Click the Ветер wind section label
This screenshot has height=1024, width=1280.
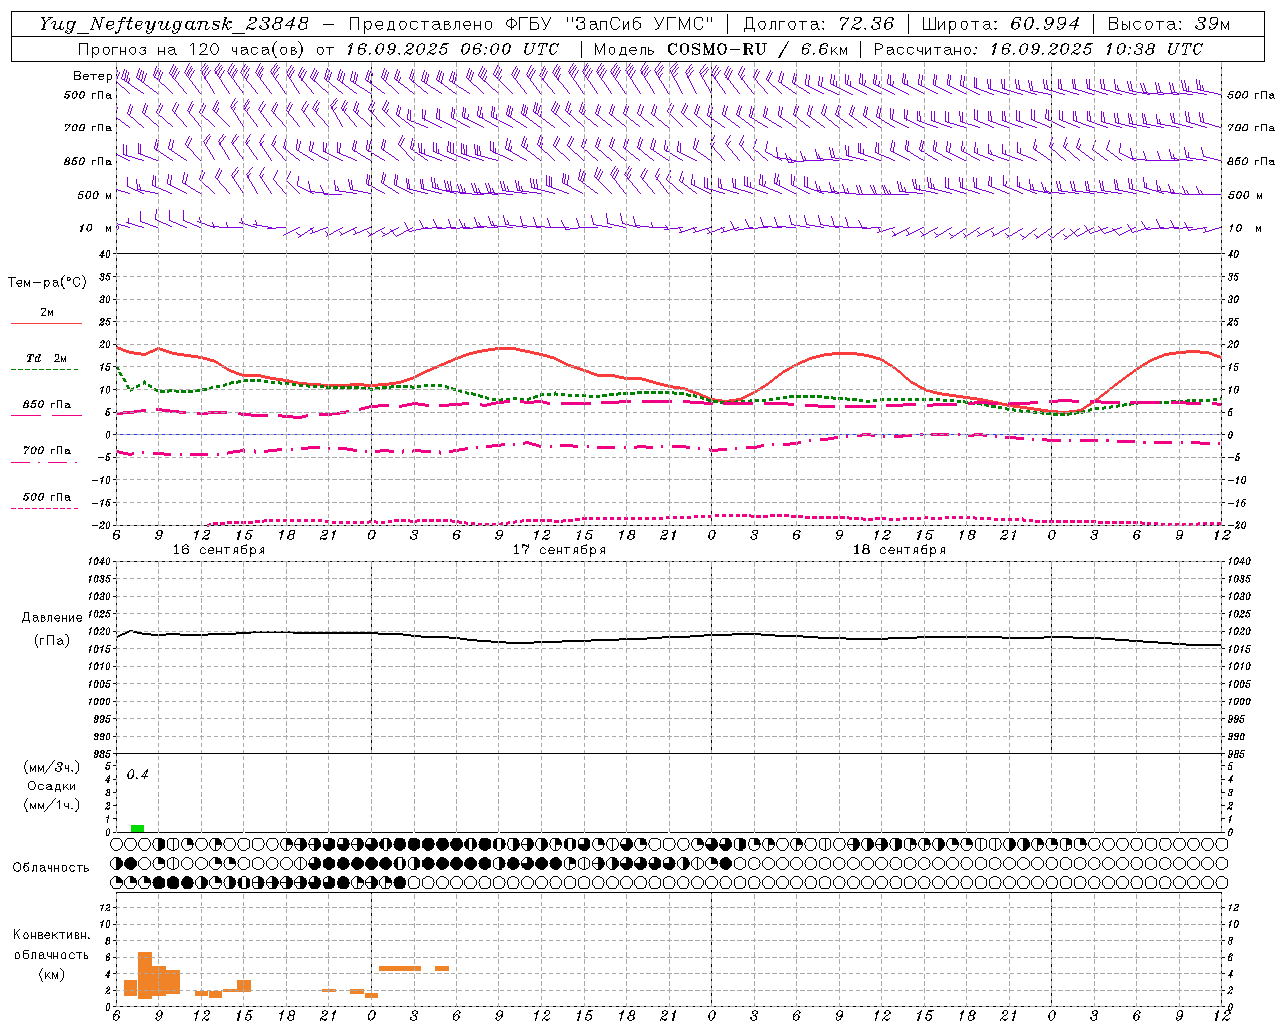tap(93, 76)
